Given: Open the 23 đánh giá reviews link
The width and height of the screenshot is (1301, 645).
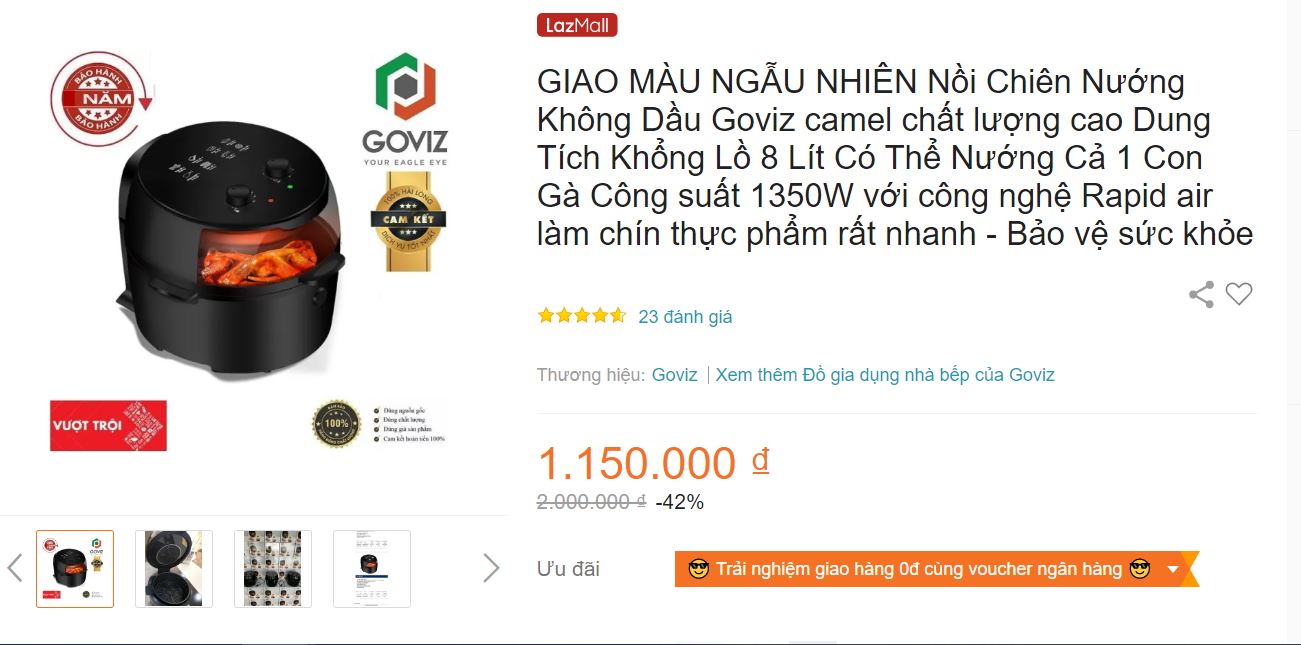Looking at the screenshot, I should (685, 317).
